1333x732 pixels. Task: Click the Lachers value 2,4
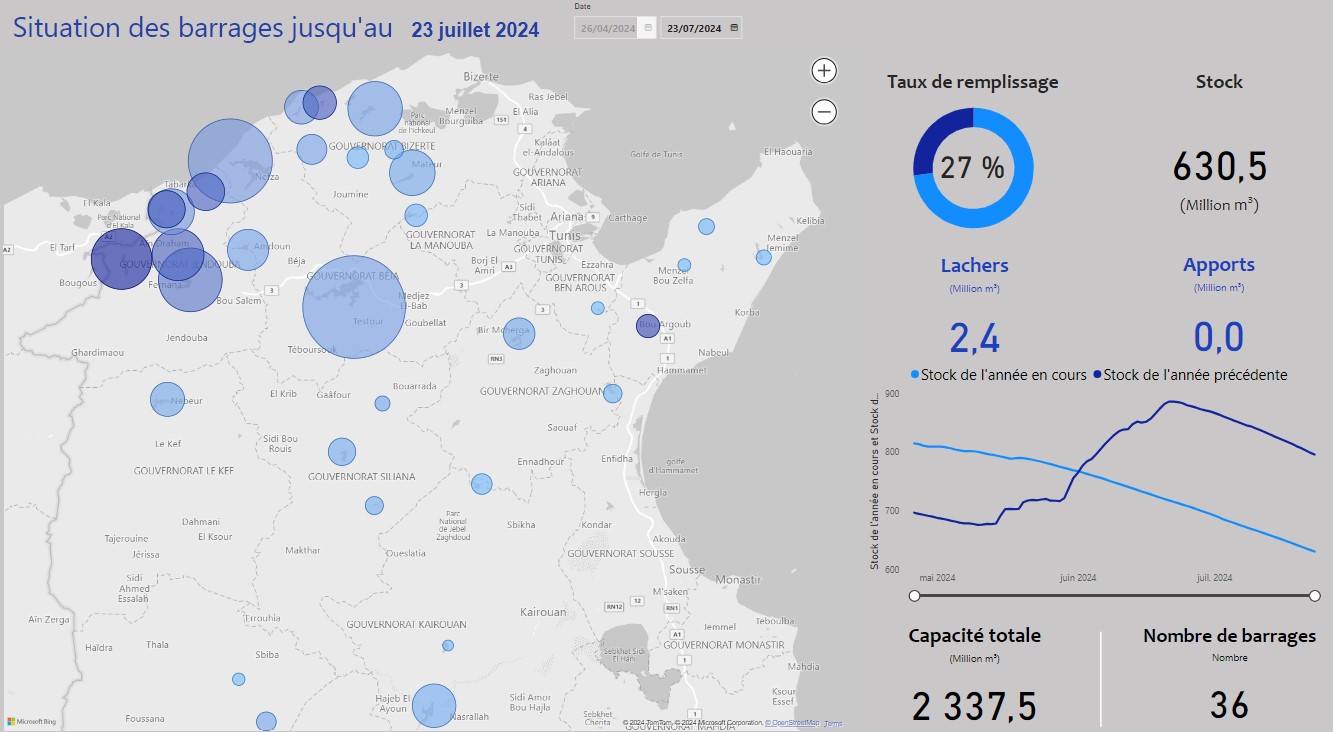tap(974, 338)
